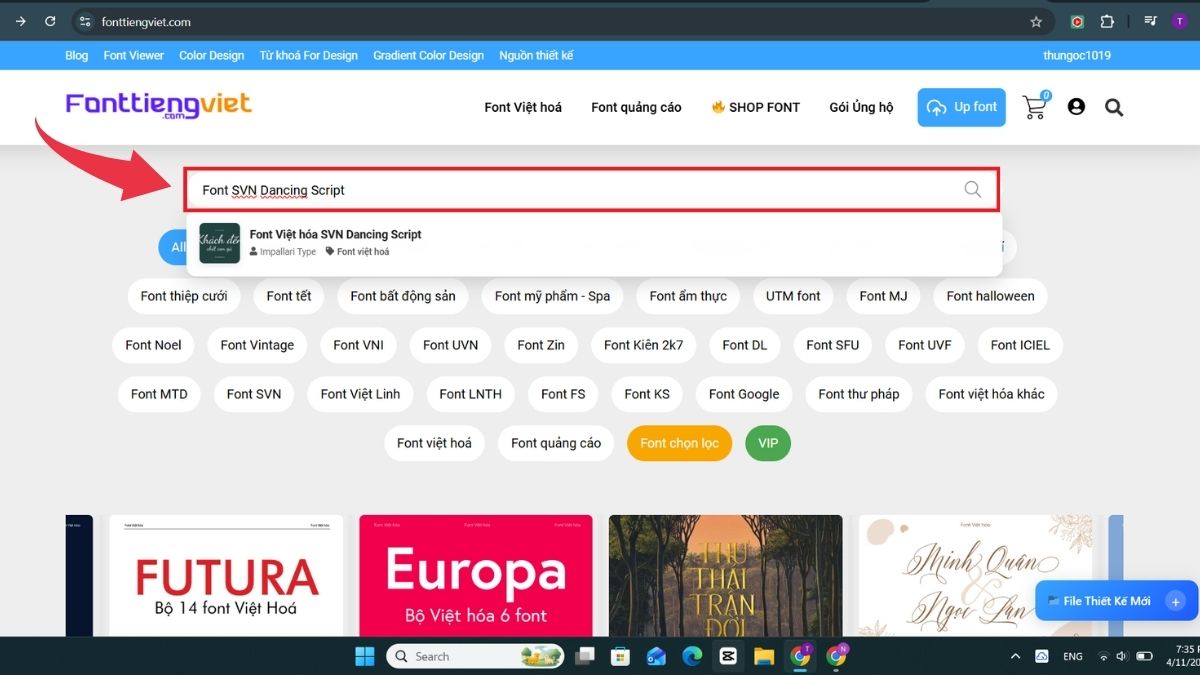Bookmark this page with the star icon
1200x675 pixels.
tap(1036, 21)
